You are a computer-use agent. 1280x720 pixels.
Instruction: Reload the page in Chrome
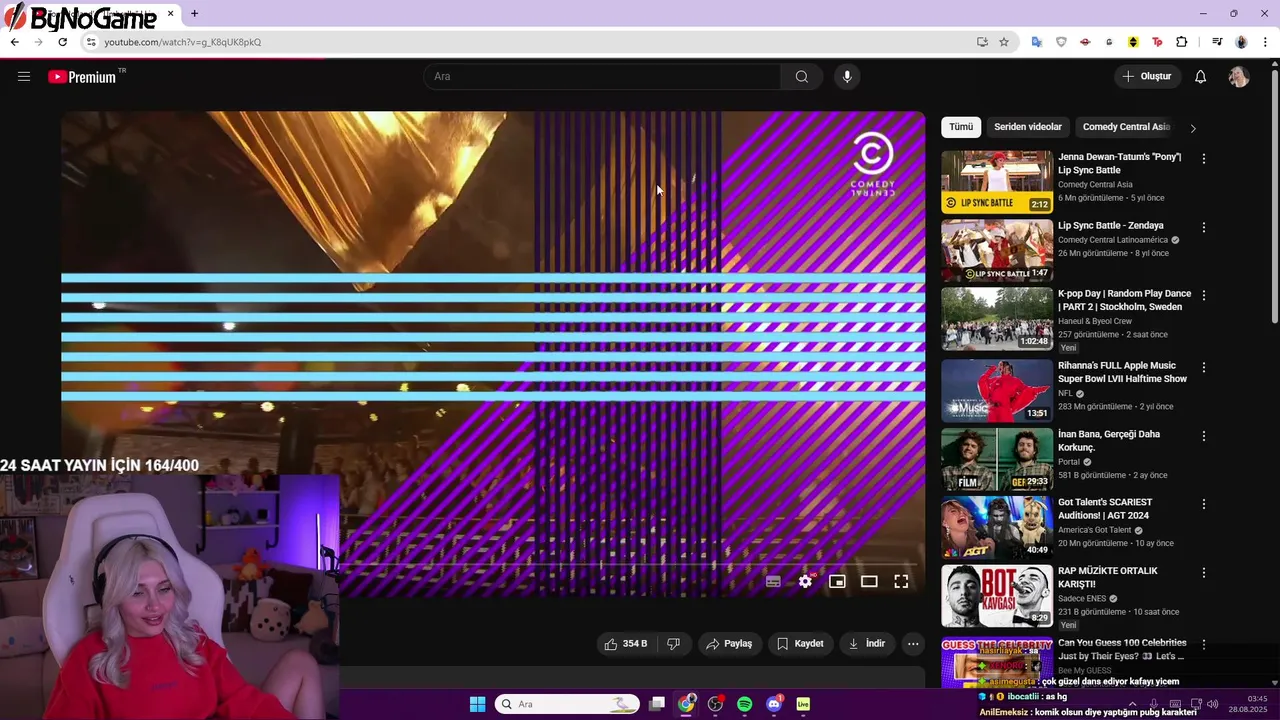(x=62, y=42)
